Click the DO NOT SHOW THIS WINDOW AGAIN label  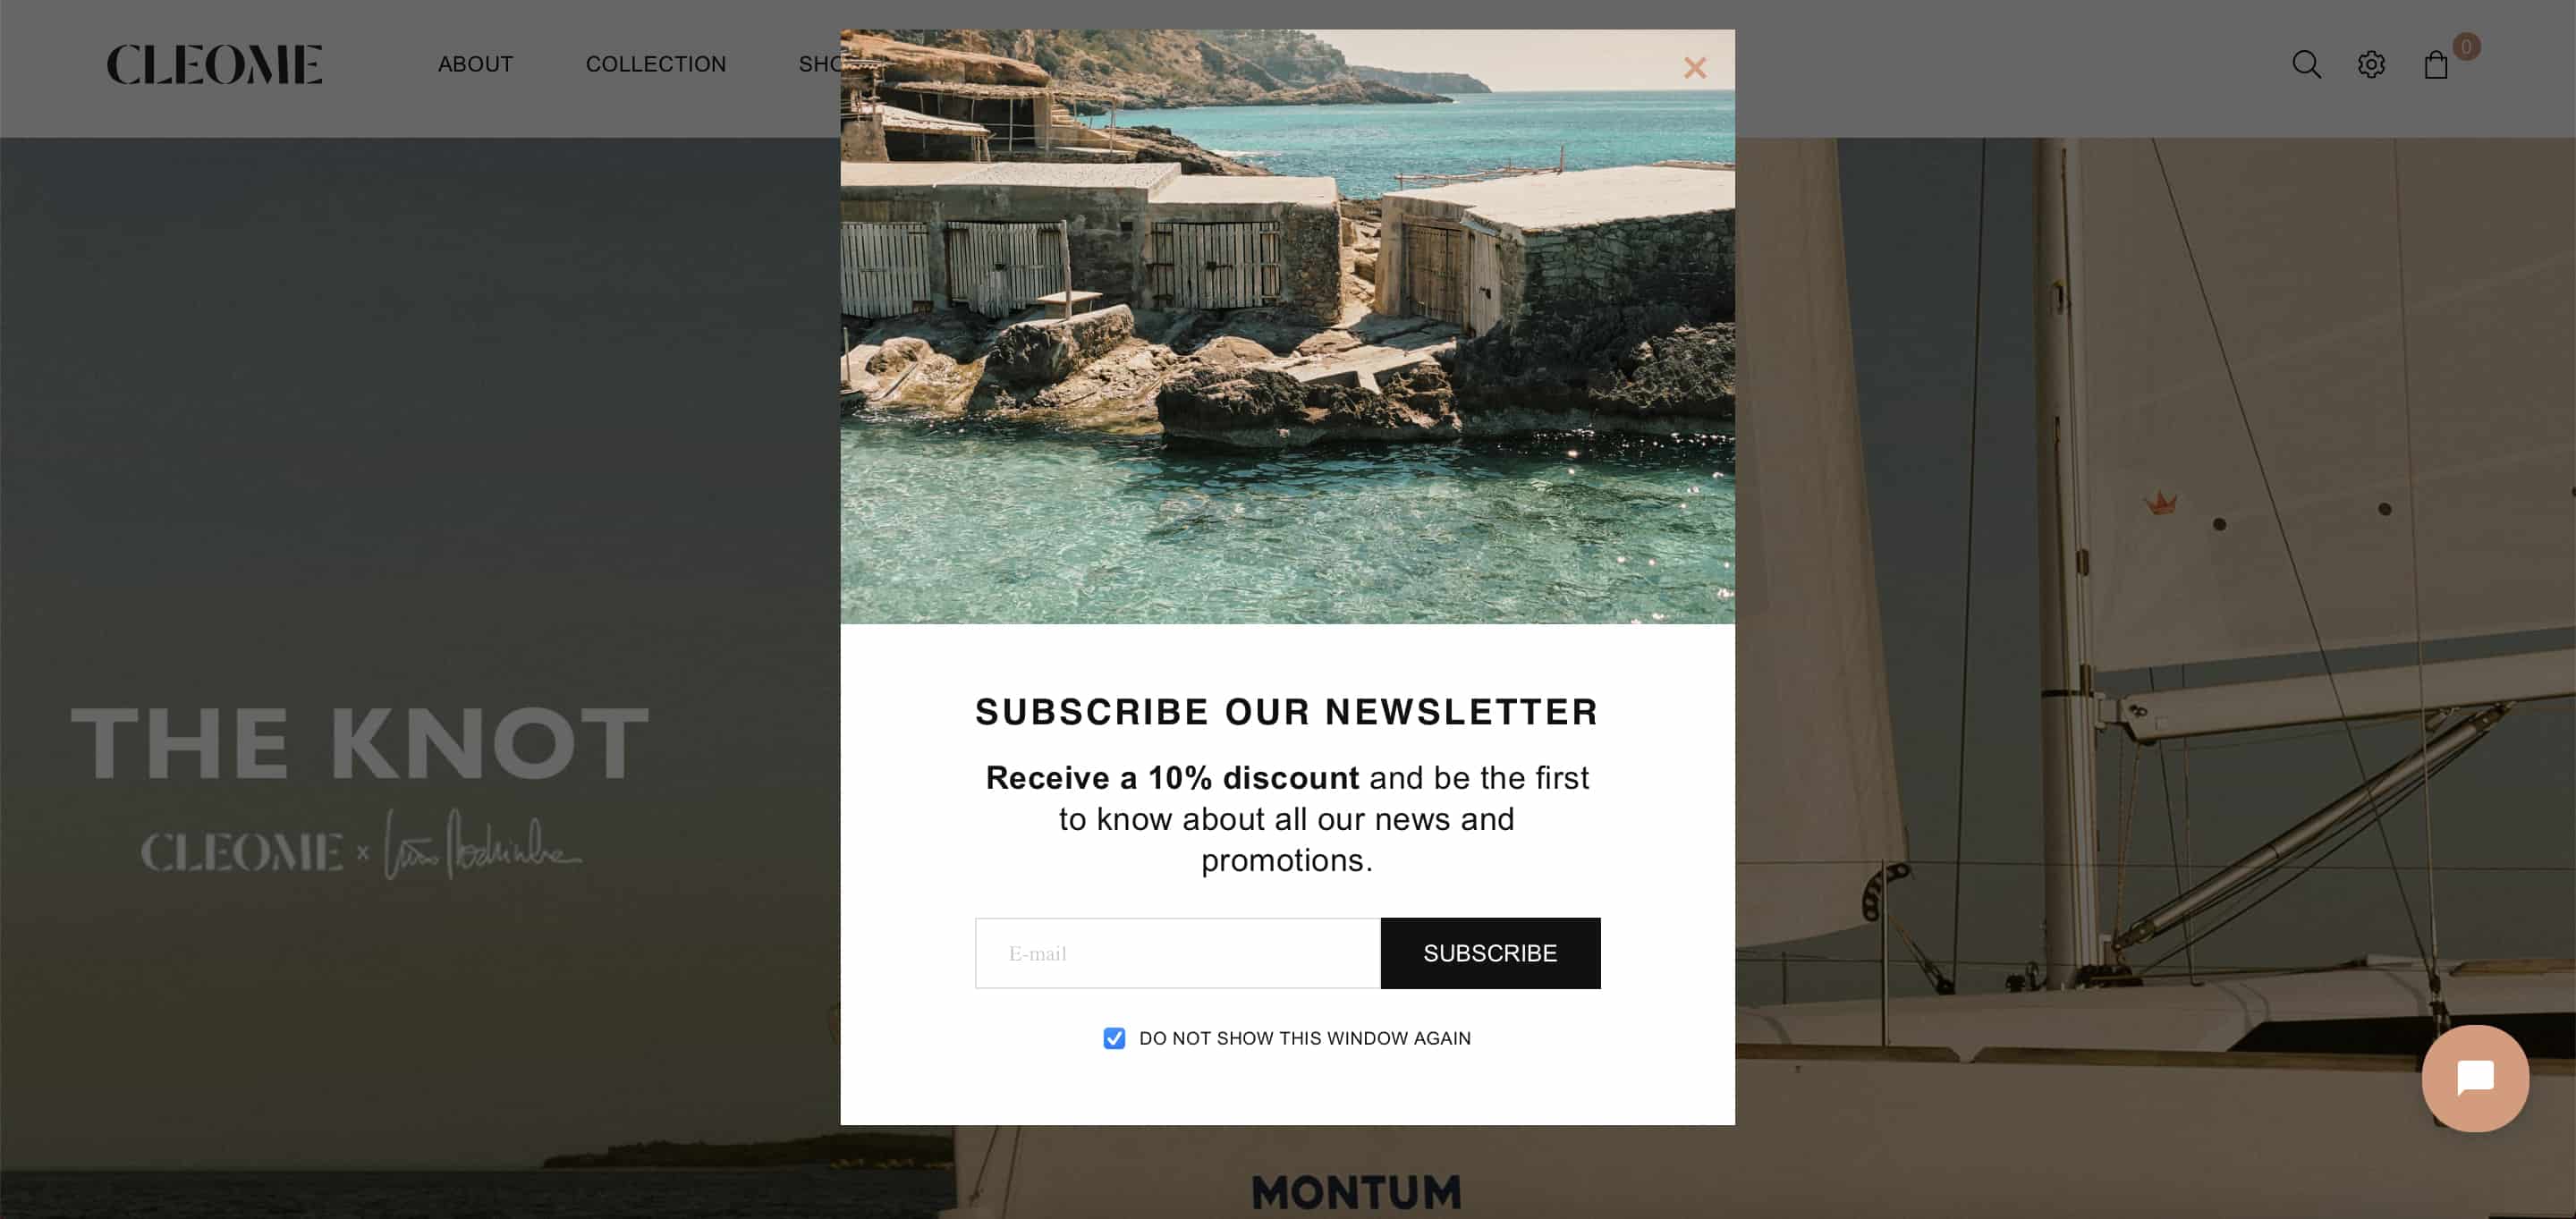pyautogui.click(x=1305, y=1038)
